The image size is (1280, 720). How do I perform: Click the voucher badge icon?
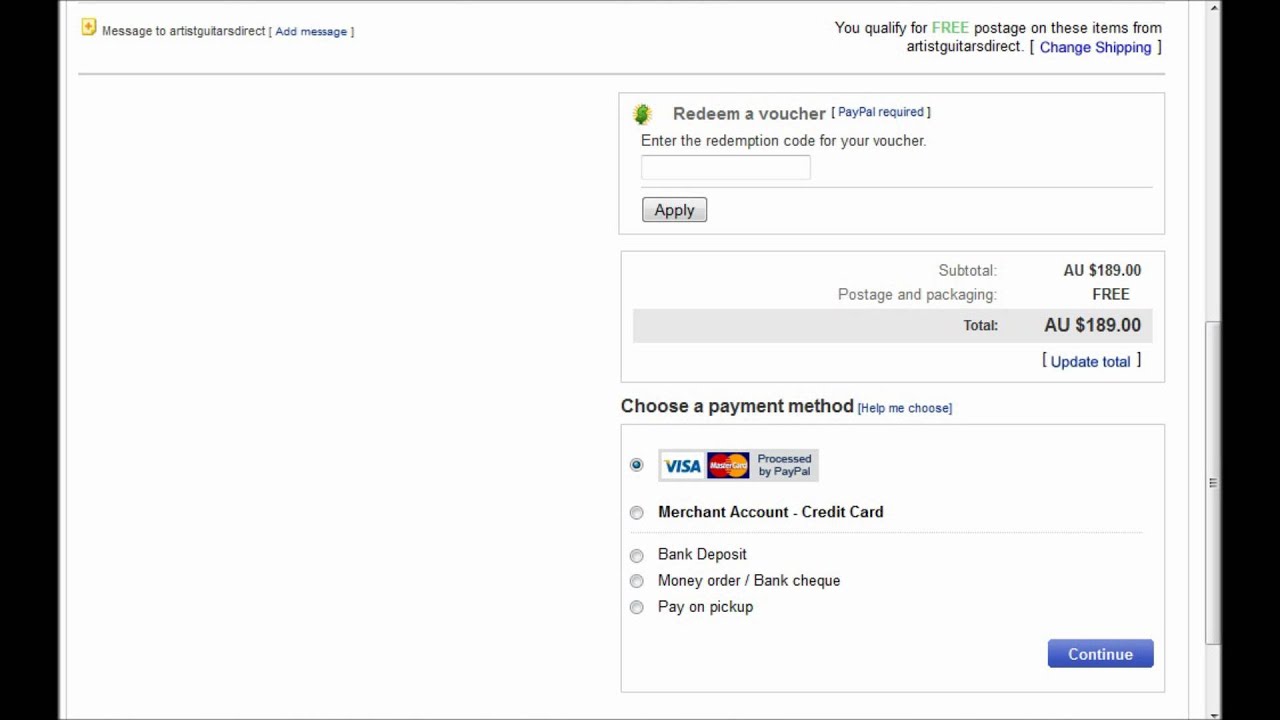642,114
